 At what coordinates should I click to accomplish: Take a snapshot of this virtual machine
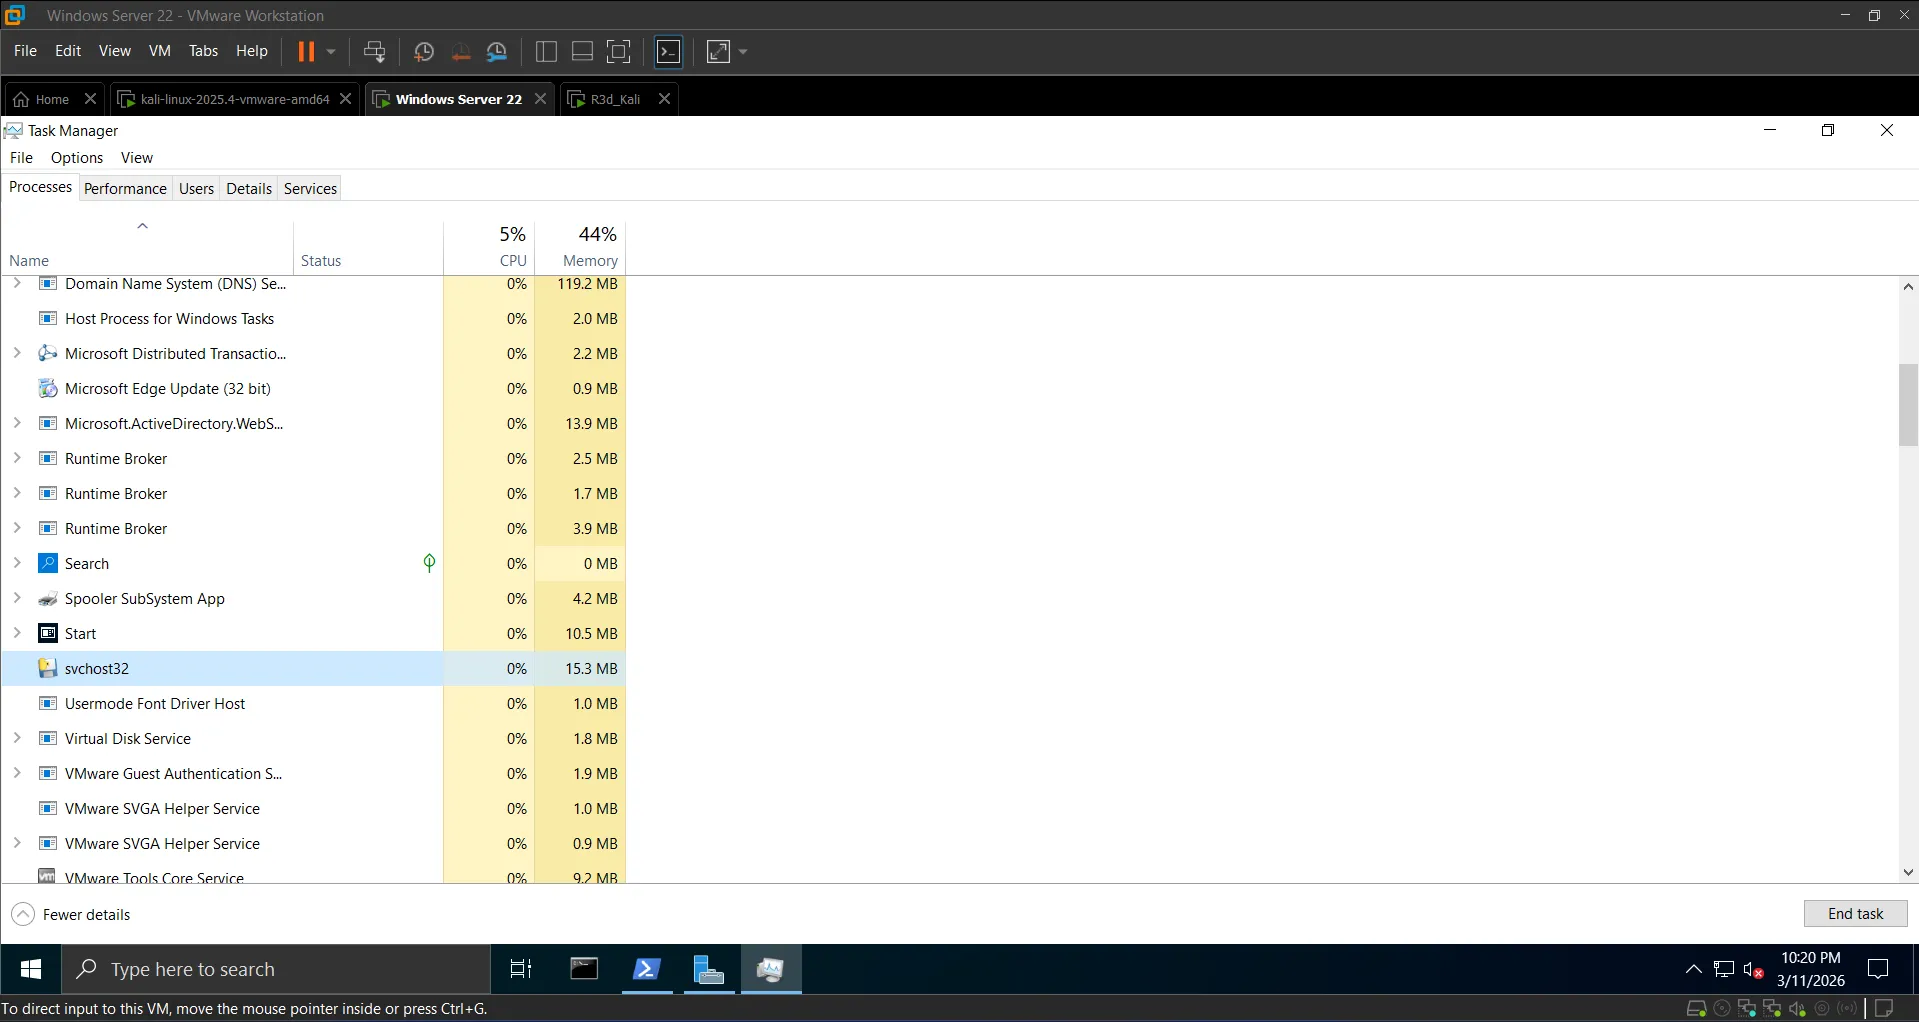tap(424, 52)
